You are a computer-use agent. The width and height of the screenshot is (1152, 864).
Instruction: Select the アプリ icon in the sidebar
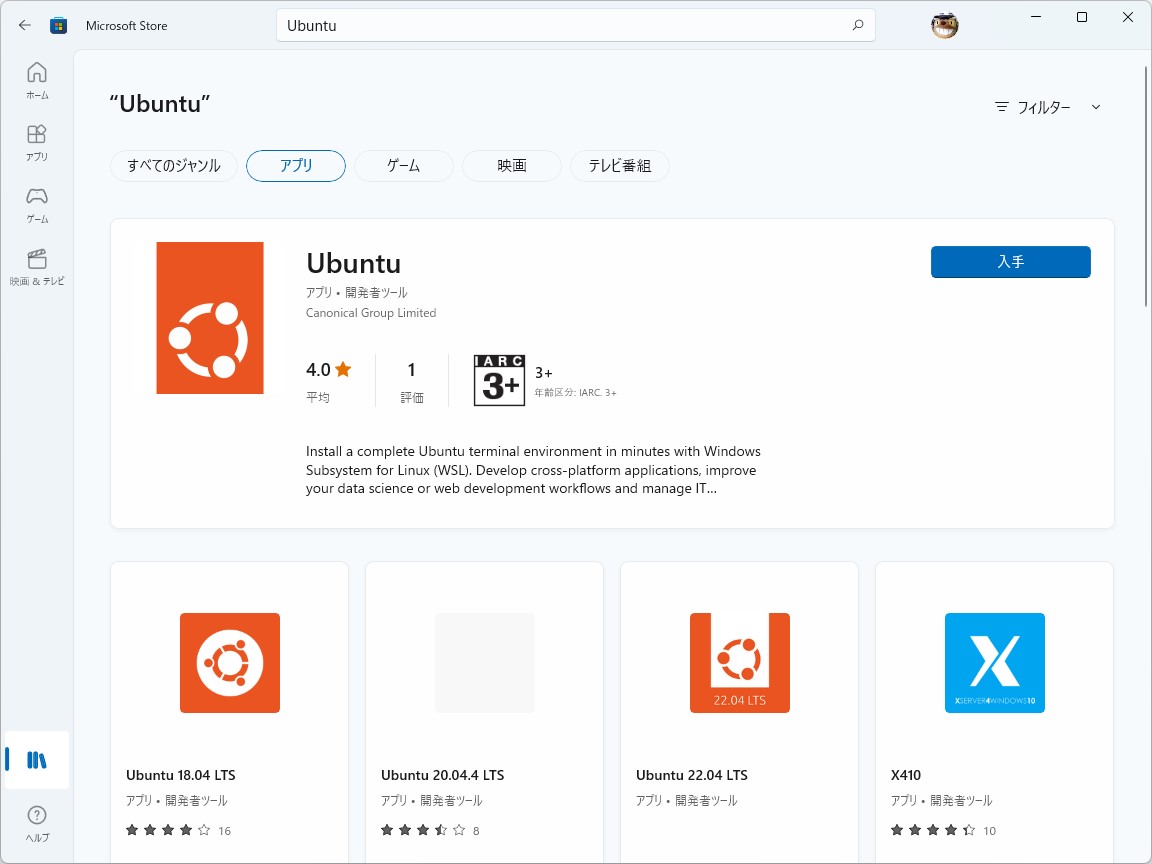(x=37, y=141)
